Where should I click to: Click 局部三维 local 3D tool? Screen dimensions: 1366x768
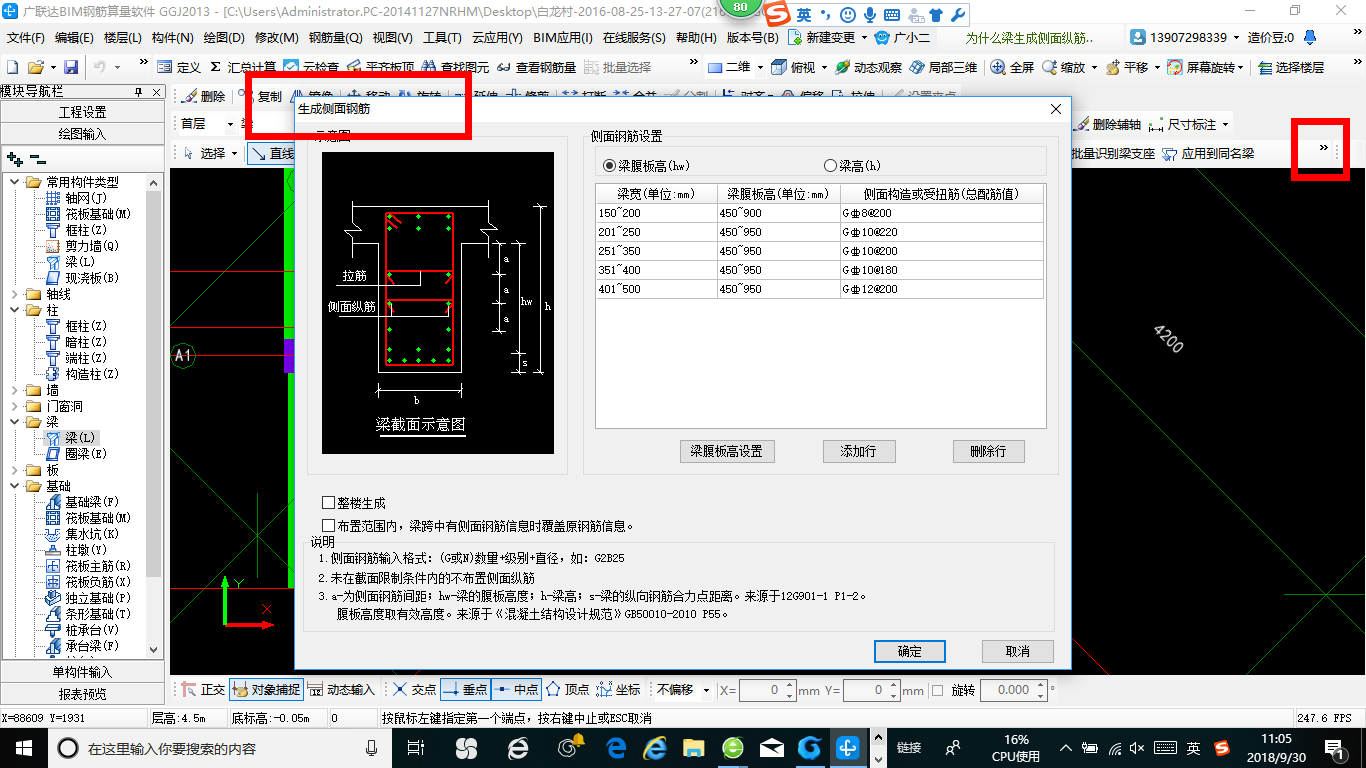coord(943,67)
